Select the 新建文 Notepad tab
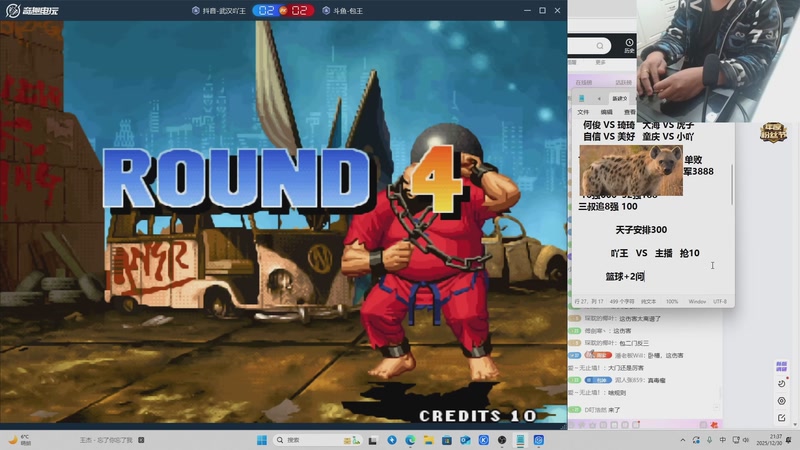800x450 pixels. click(x=619, y=98)
